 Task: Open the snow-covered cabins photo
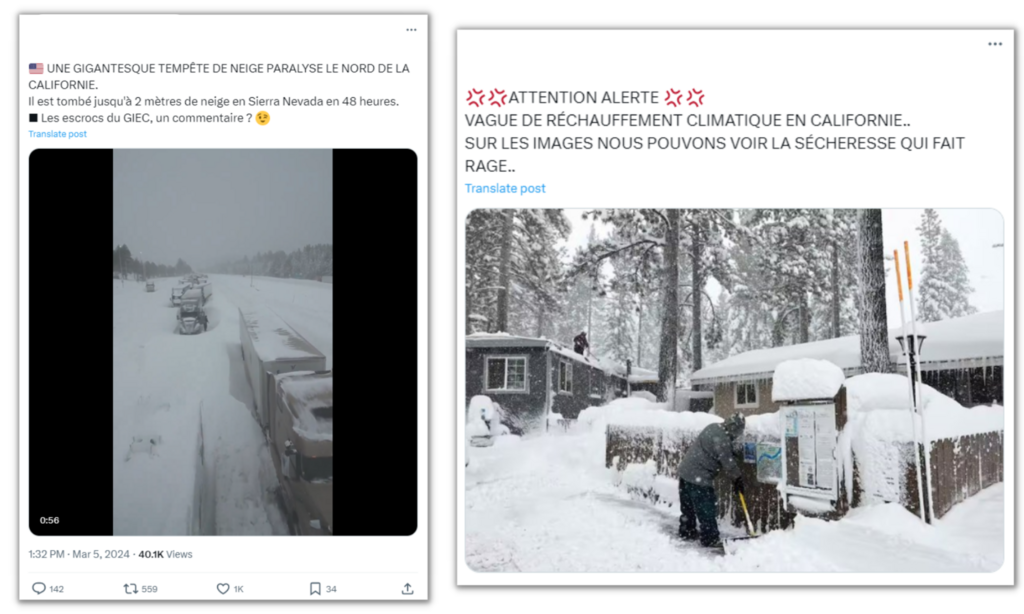(734, 390)
